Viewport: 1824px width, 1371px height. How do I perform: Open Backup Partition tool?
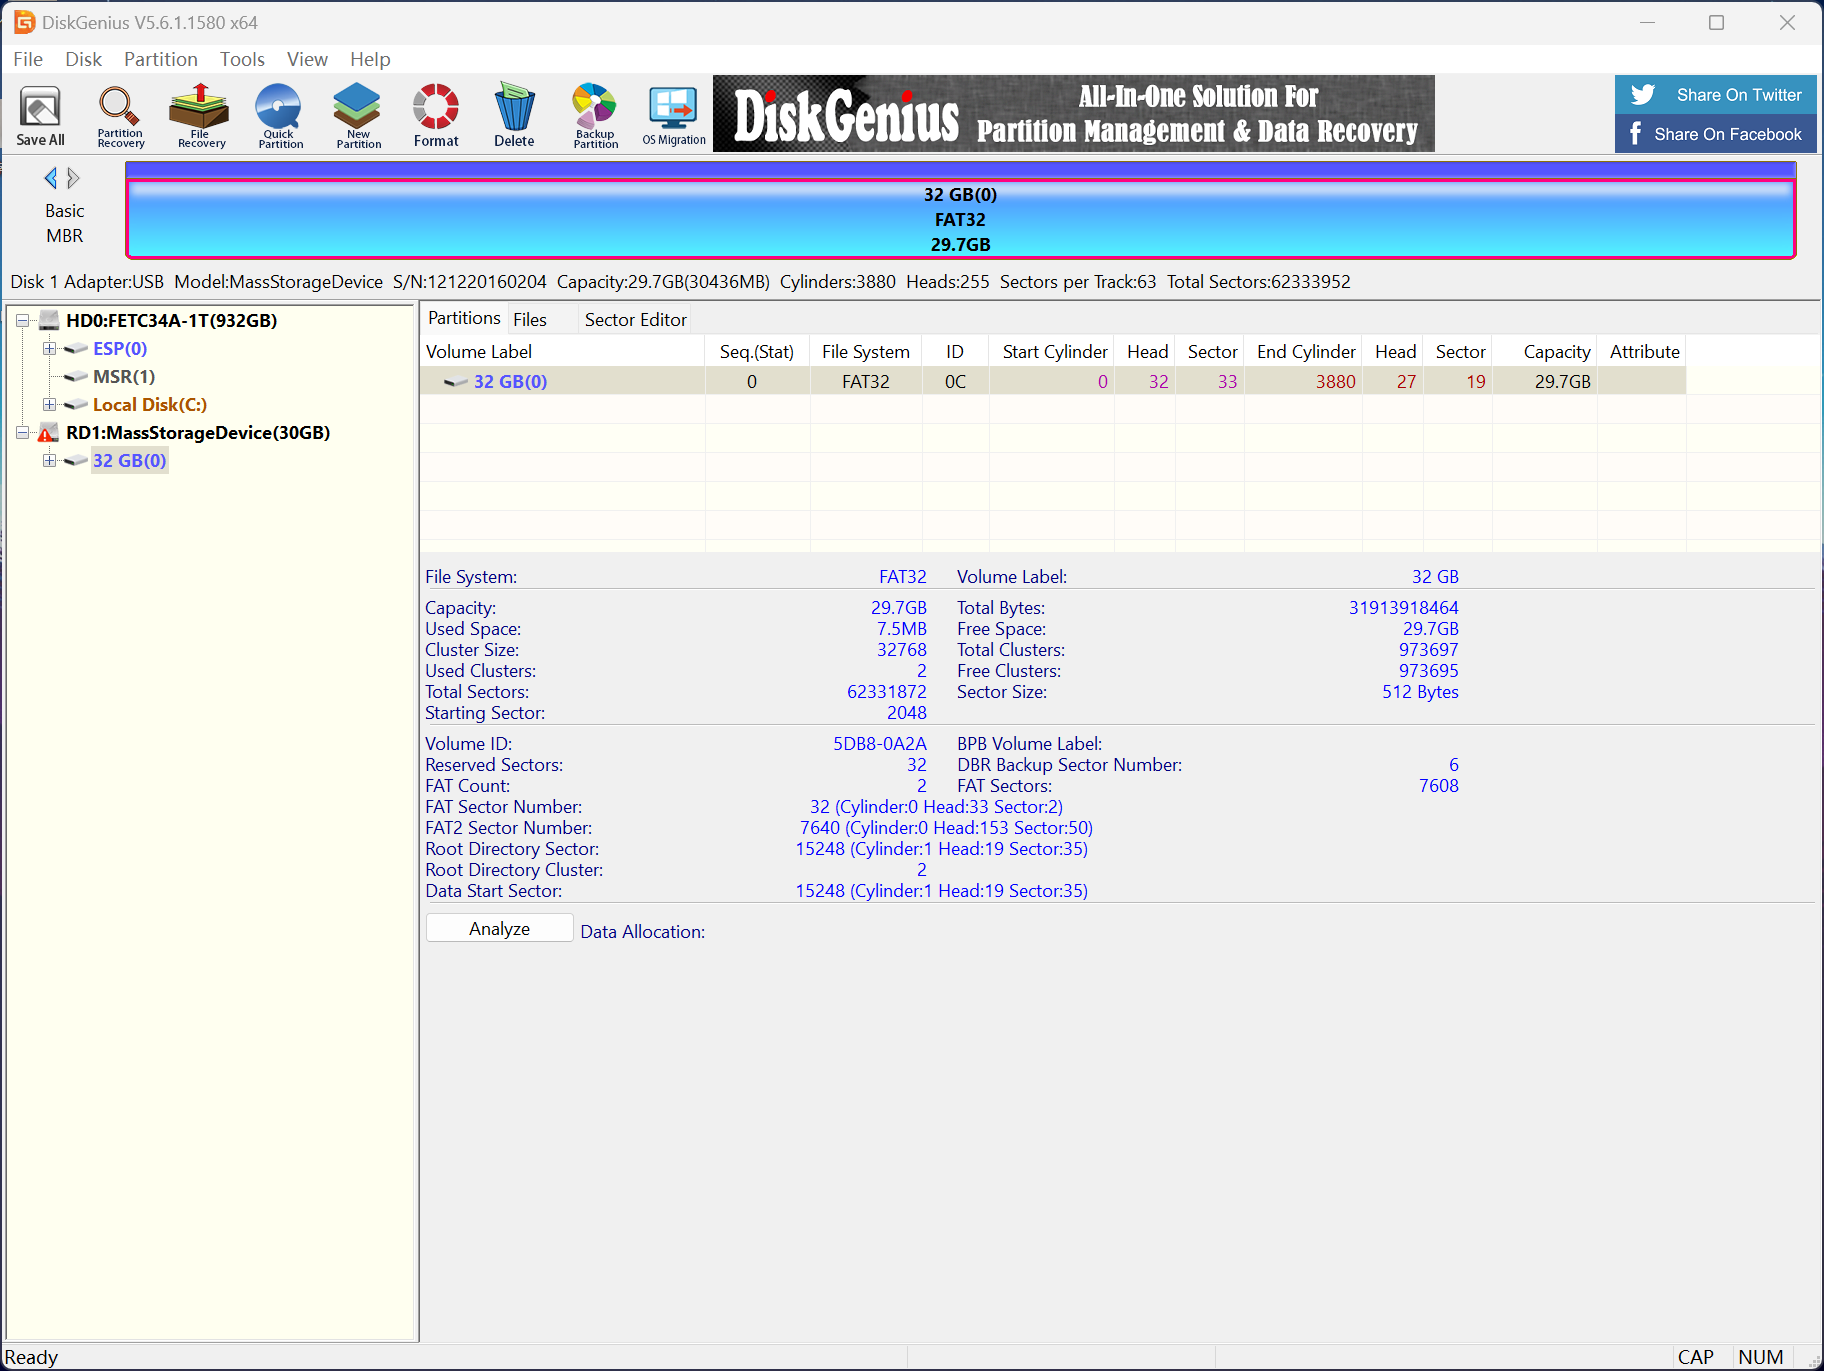[x=595, y=115]
